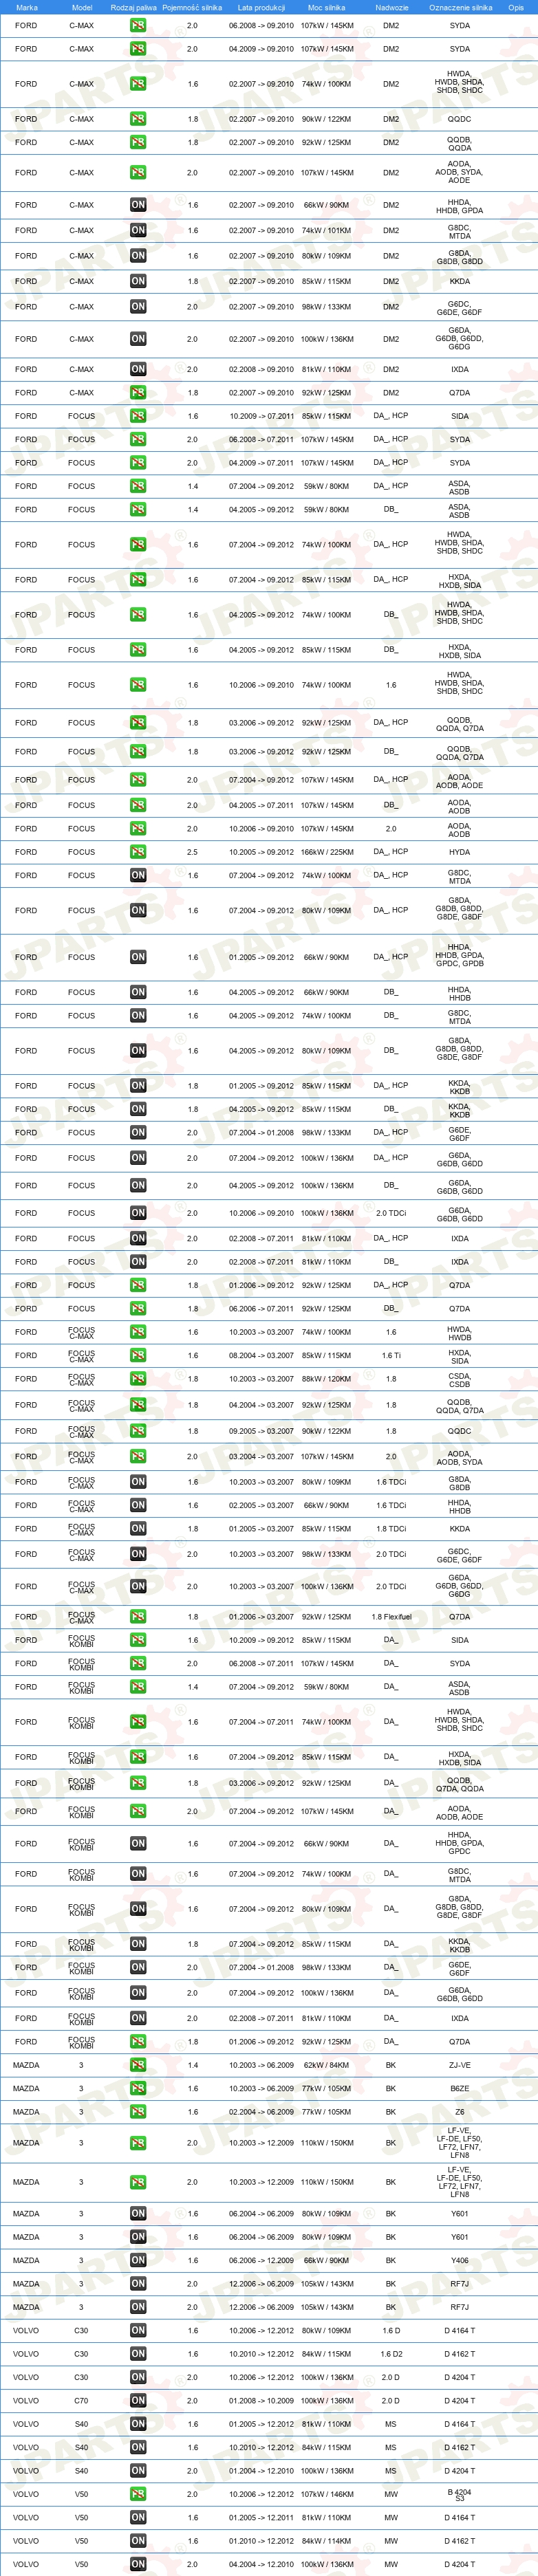Click the PB fuel icon in the HYDA row
The image size is (538, 2576).
click(x=138, y=852)
